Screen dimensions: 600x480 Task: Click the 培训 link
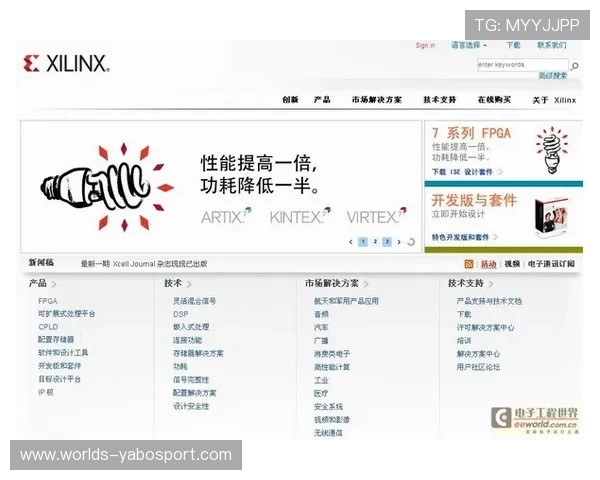coord(463,341)
